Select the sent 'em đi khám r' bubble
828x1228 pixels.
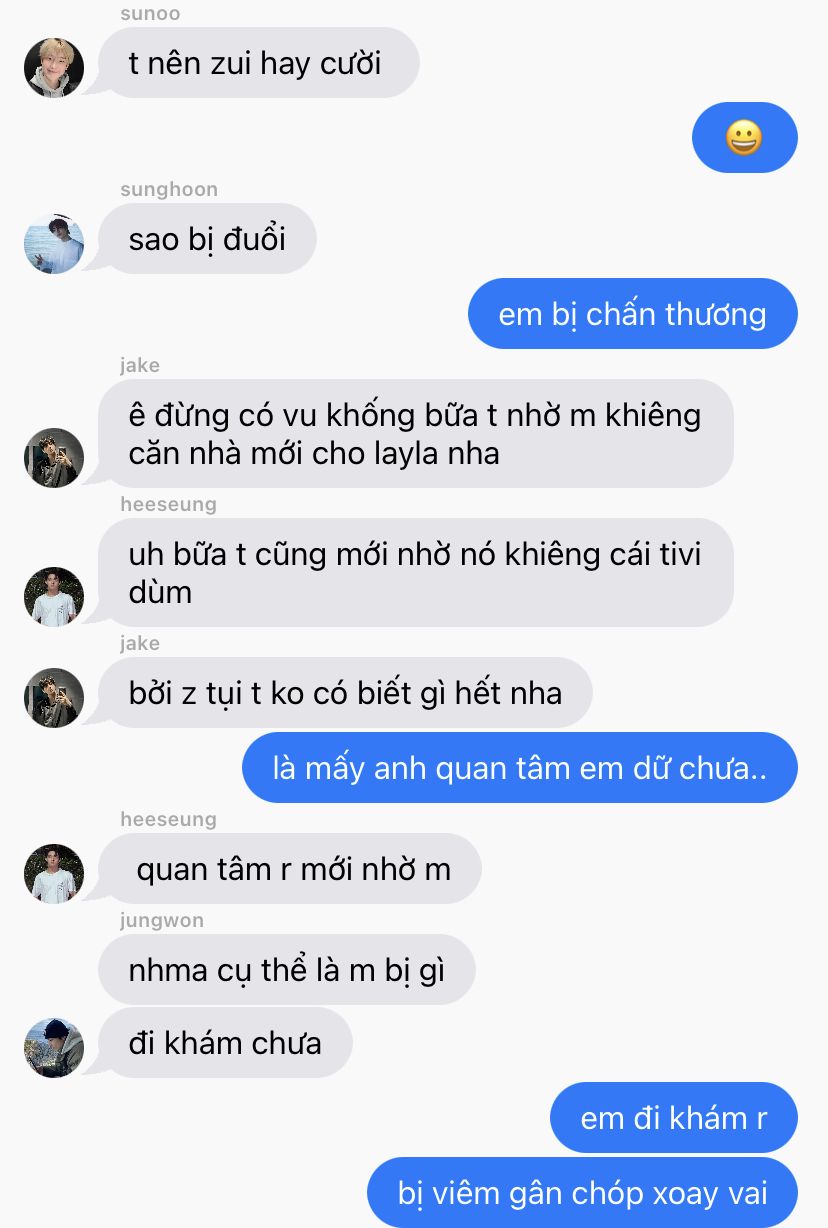point(674,1117)
